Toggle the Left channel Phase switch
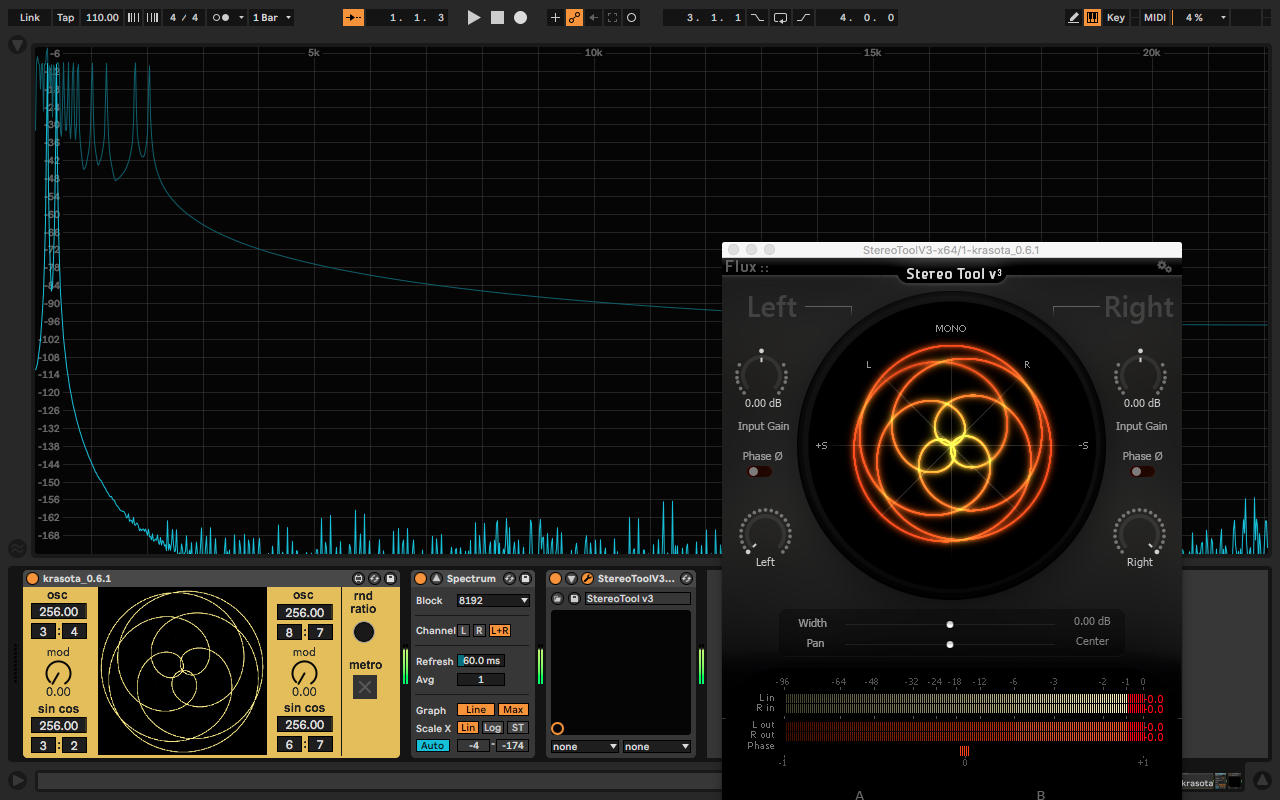 (757, 471)
